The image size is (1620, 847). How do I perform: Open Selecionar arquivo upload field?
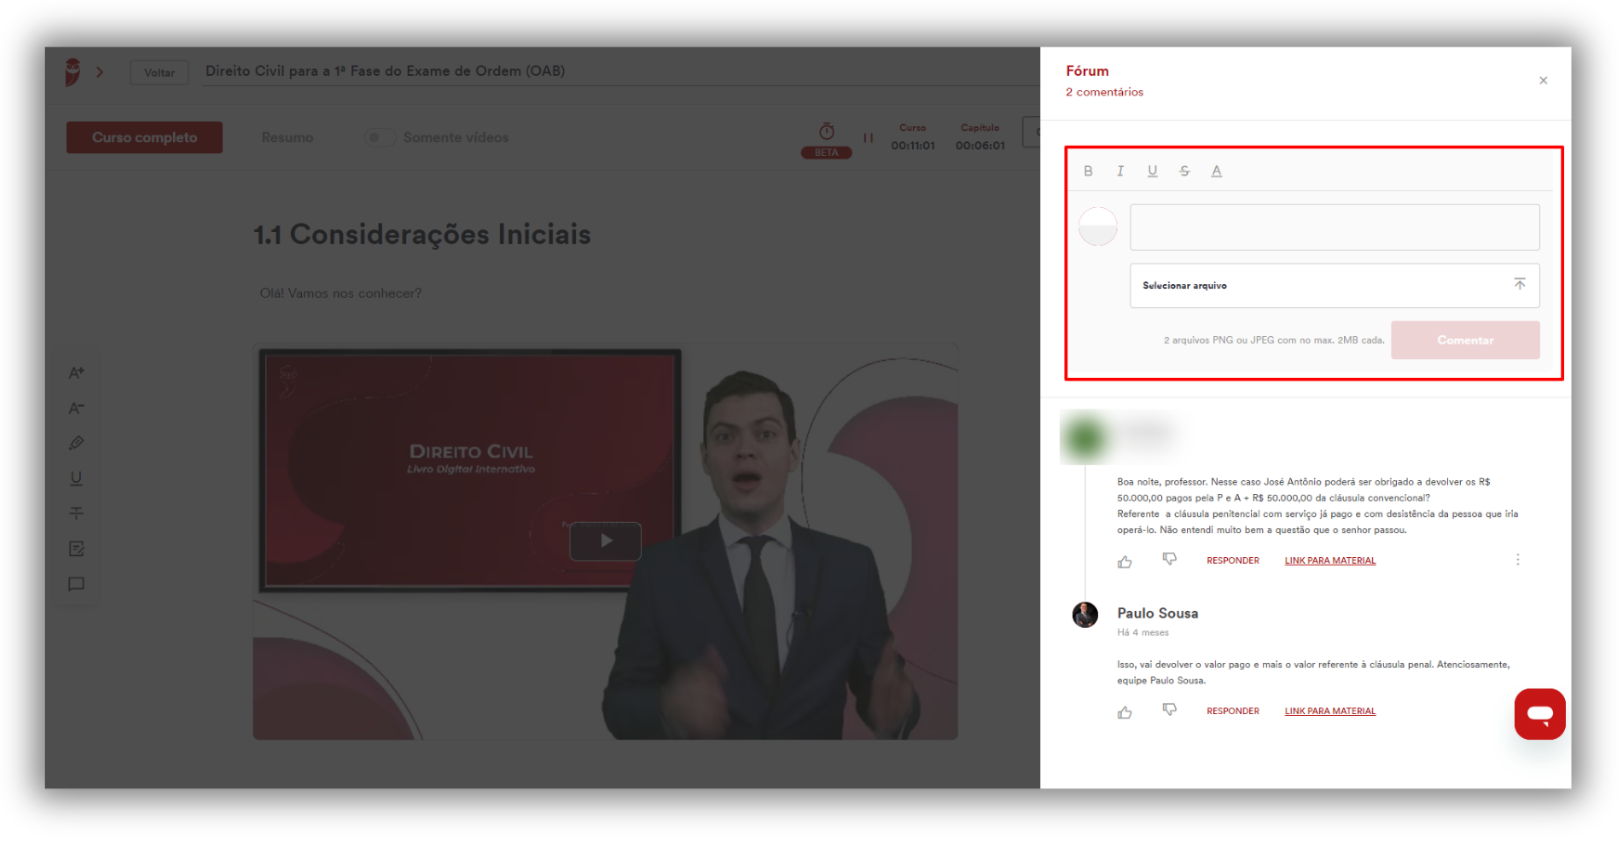coord(1334,285)
